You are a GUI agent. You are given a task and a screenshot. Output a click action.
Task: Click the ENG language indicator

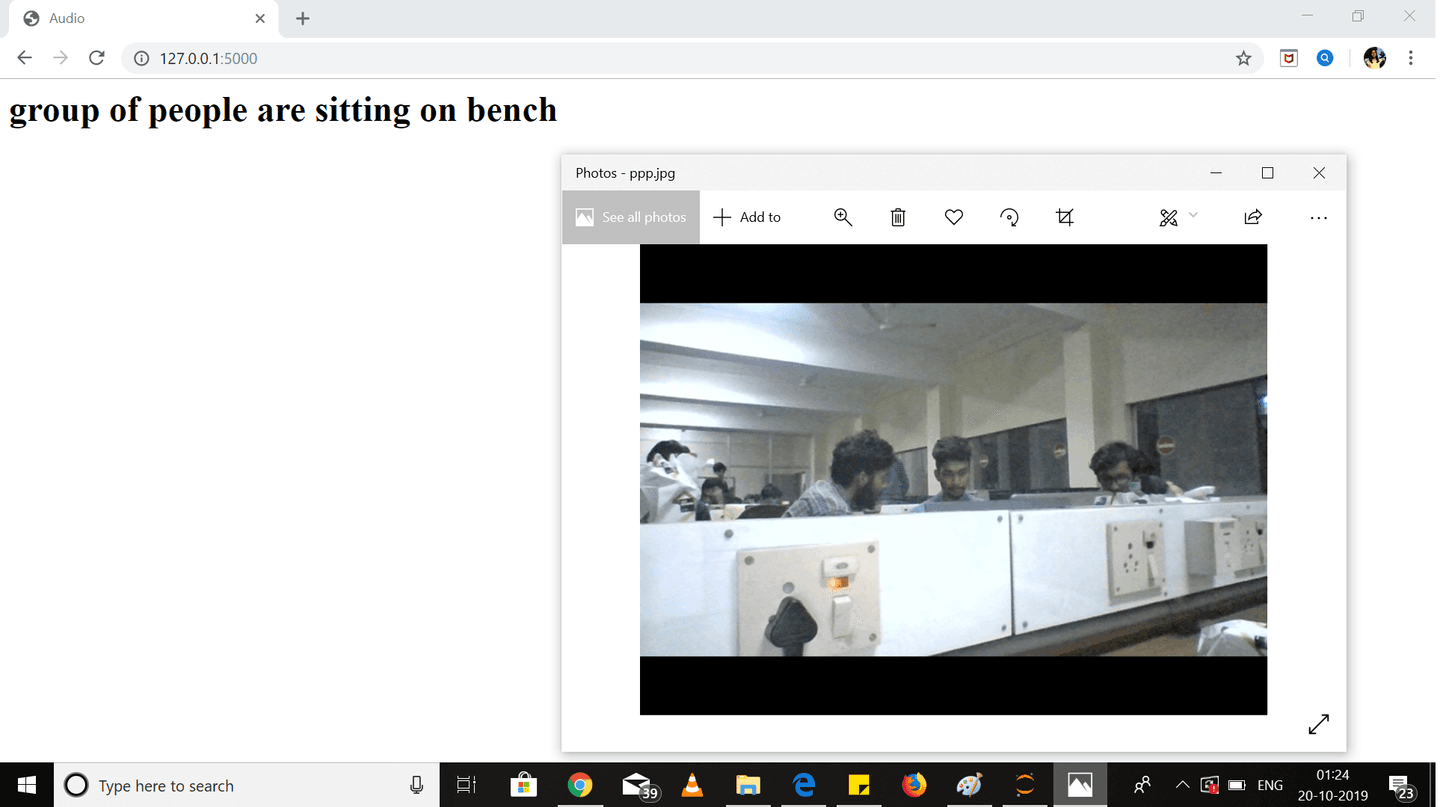point(1270,785)
